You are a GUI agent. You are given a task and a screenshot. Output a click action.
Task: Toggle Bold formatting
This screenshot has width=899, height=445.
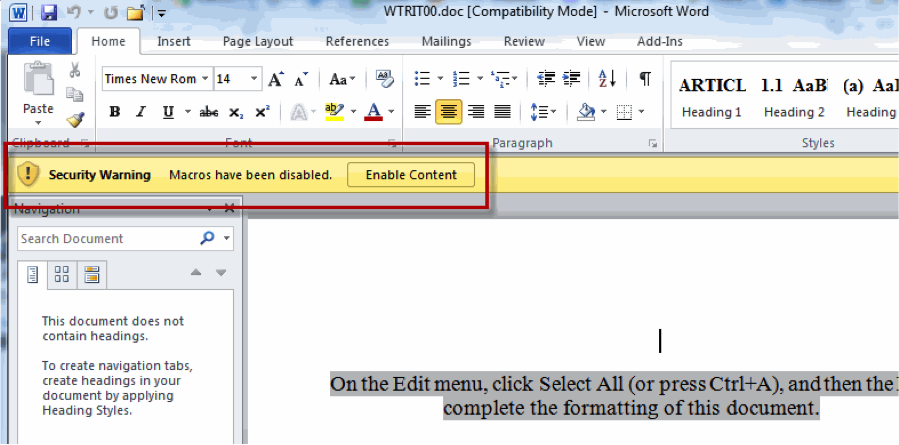(115, 112)
